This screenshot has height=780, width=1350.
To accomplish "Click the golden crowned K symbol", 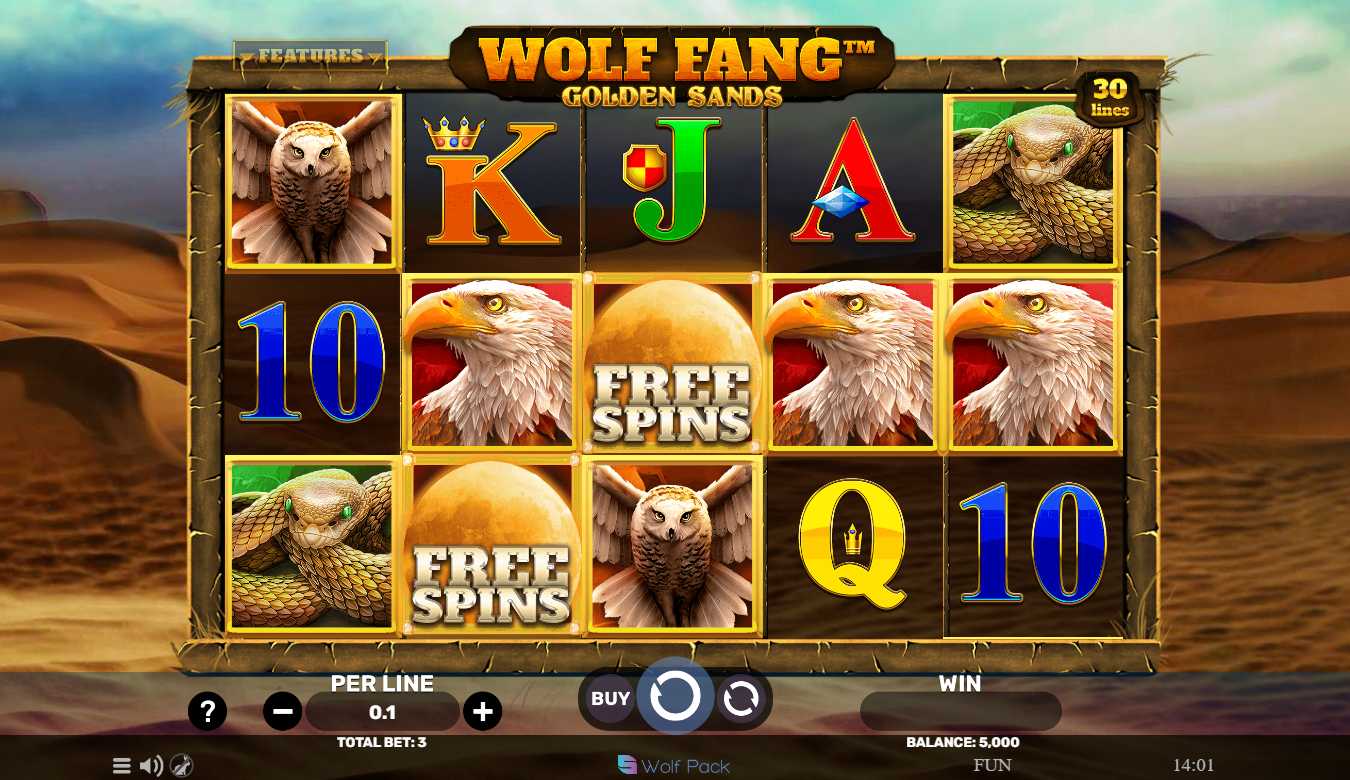I will point(492,182).
